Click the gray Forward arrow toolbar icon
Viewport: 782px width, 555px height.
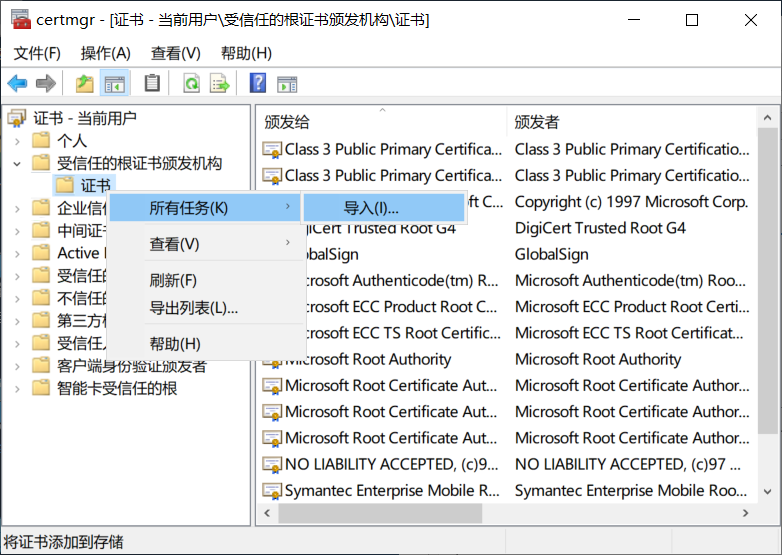coord(46,83)
